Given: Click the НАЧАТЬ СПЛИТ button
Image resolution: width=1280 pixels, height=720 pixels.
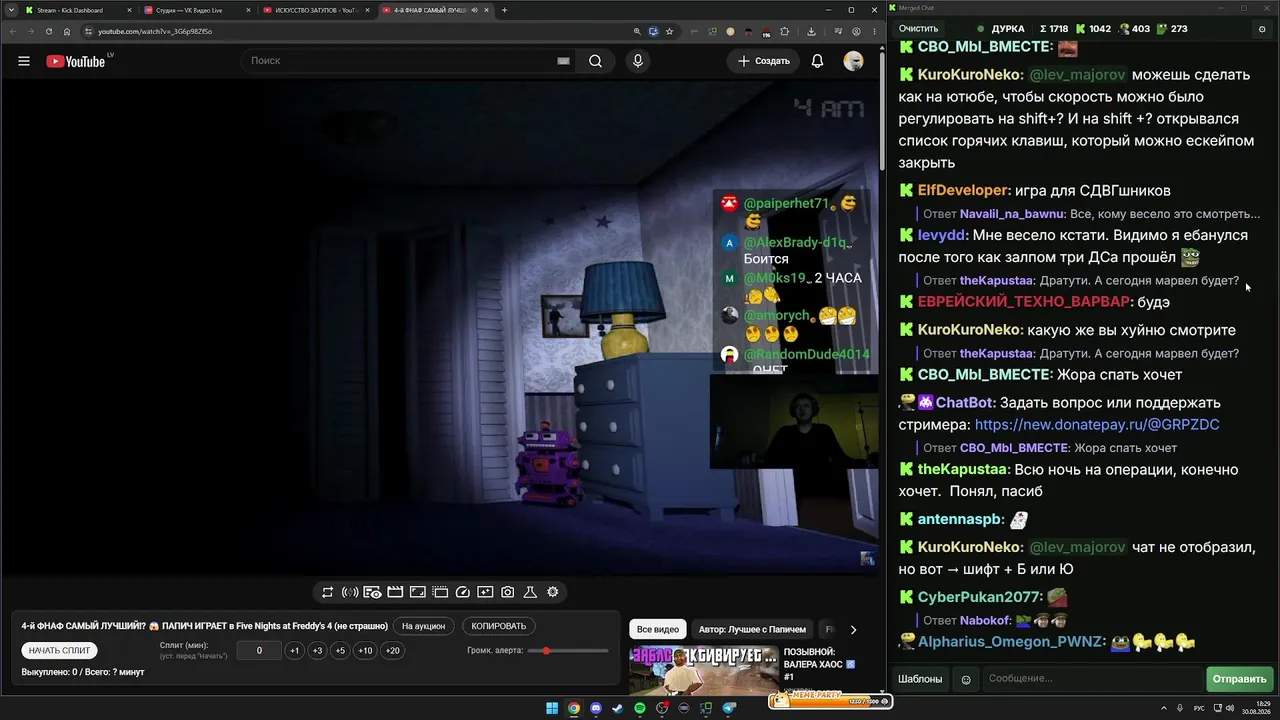Looking at the screenshot, I should tap(59, 650).
